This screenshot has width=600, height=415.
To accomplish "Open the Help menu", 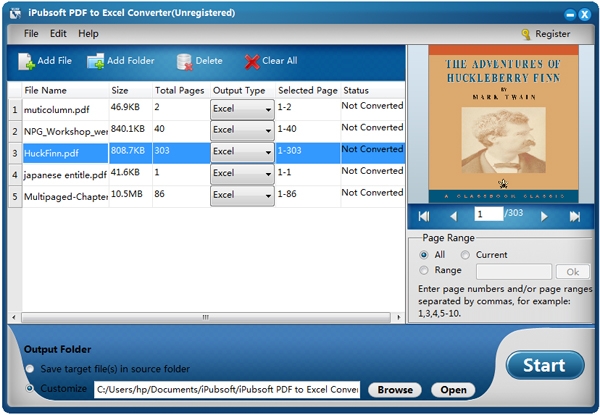I will click(88, 34).
